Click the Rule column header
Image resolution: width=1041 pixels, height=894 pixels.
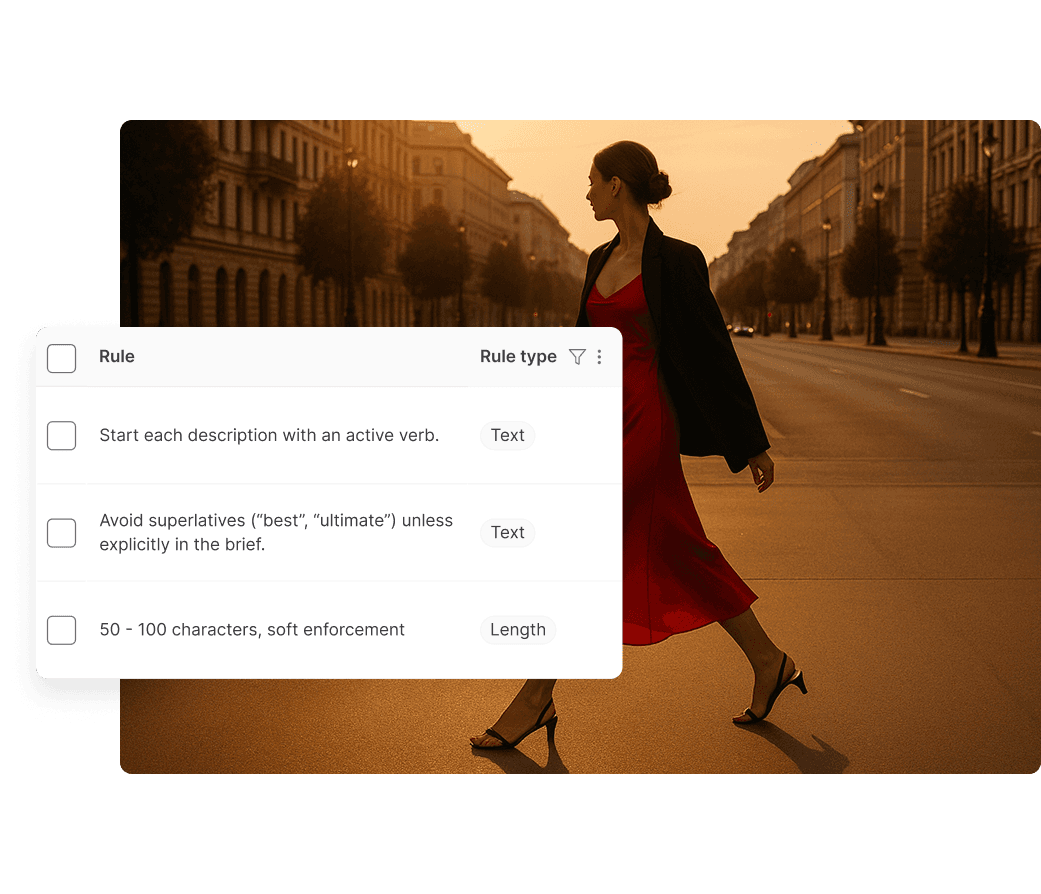pos(117,356)
